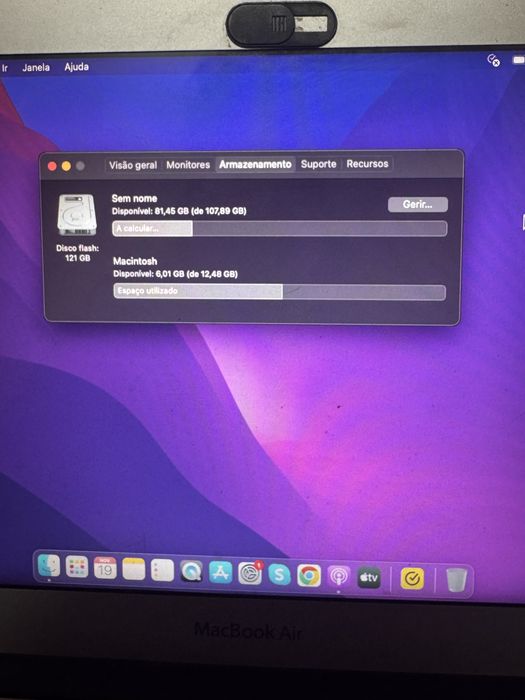Open Podcasts from the Dock

pos(339,577)
